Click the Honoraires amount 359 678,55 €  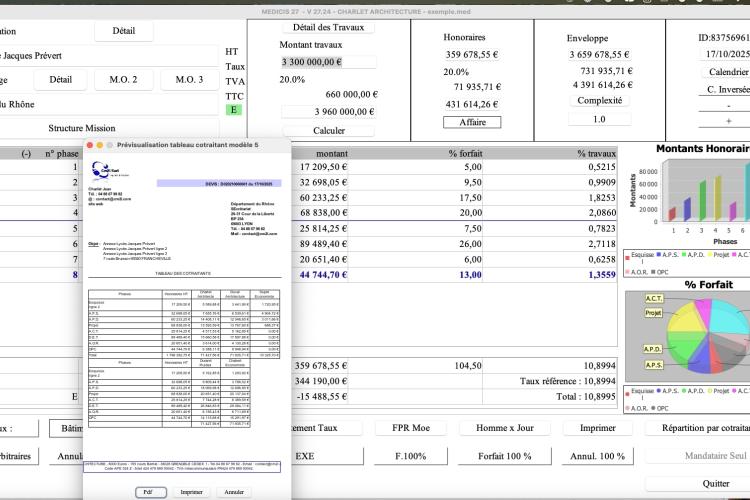(x=472, y=55)
